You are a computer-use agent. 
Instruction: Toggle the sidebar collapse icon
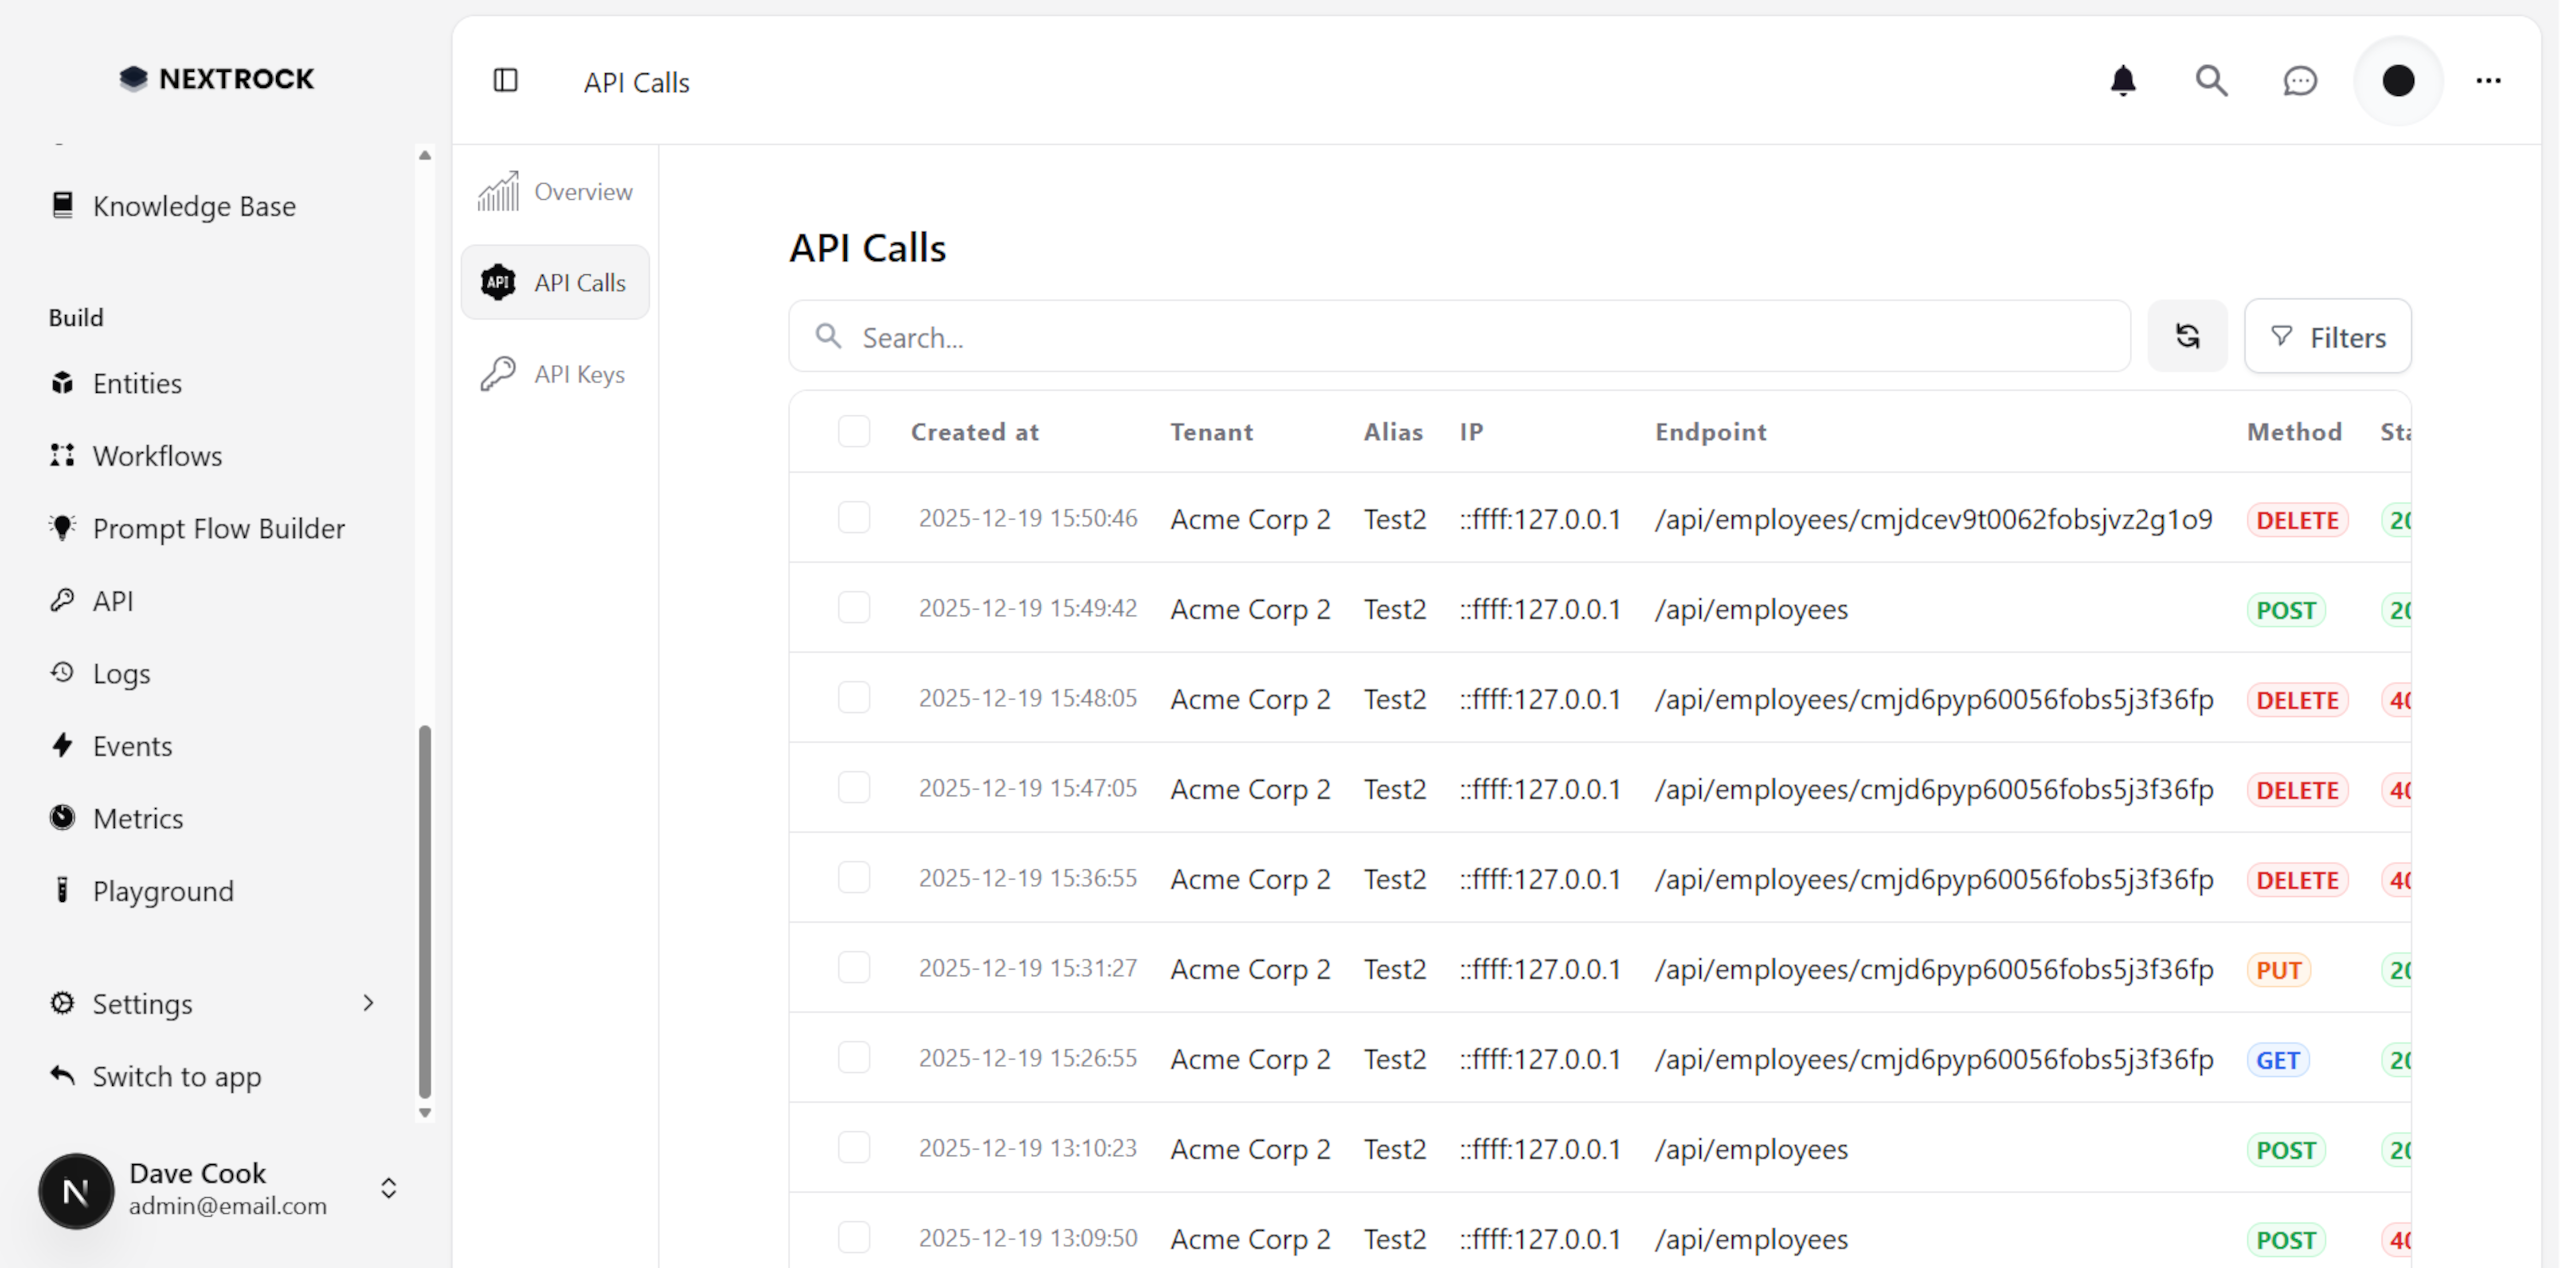[x=506, y=80]
